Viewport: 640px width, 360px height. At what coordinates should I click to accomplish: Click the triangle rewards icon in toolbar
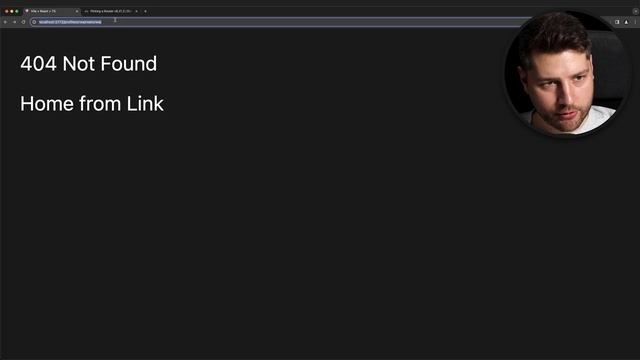point(626,22)
